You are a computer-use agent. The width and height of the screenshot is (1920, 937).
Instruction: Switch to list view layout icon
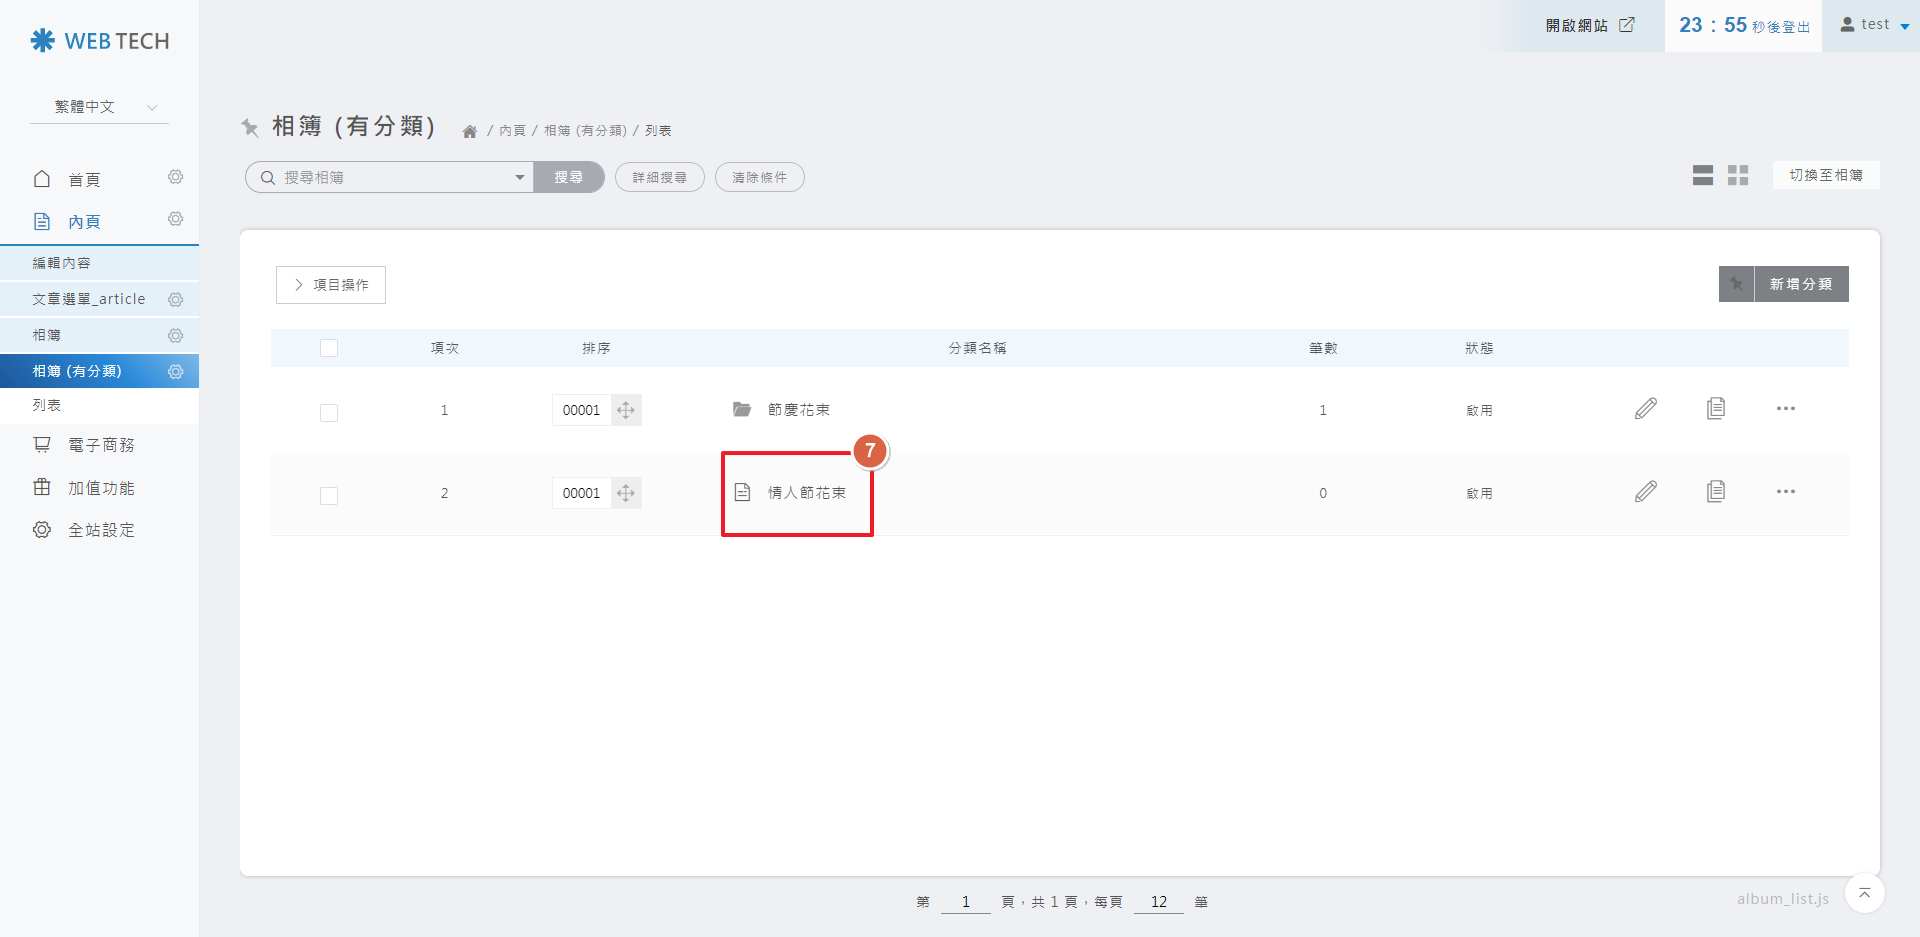point(1702,176)
